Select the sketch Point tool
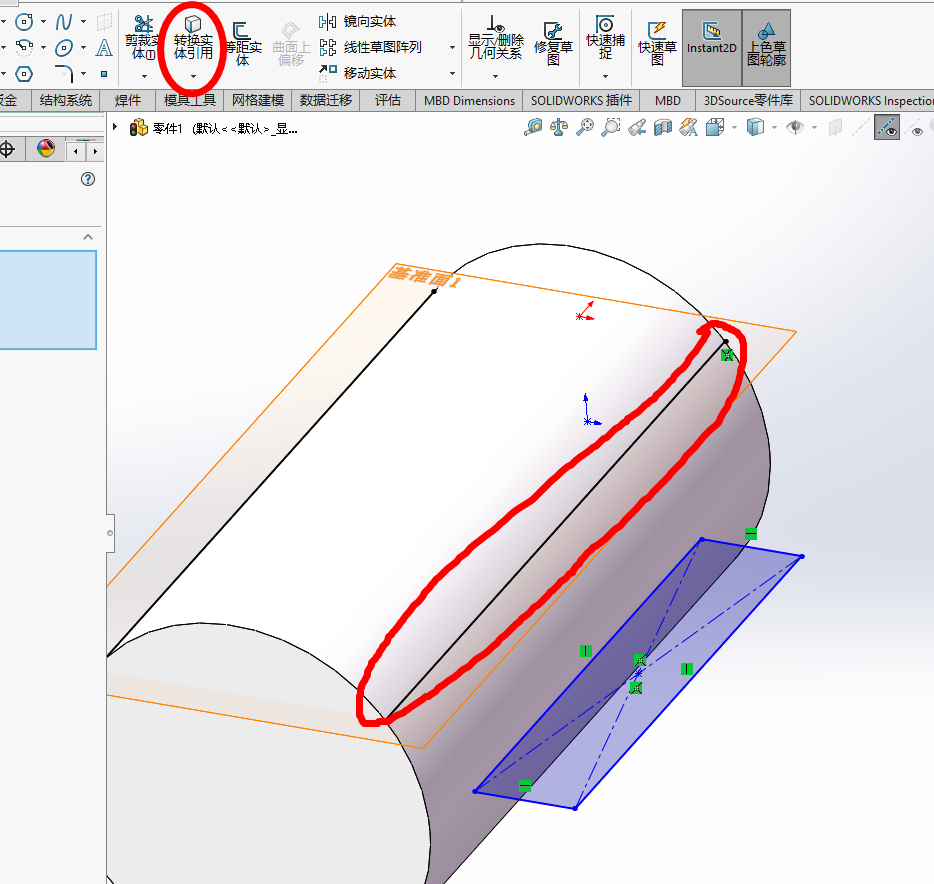 (x=104, y=74)
